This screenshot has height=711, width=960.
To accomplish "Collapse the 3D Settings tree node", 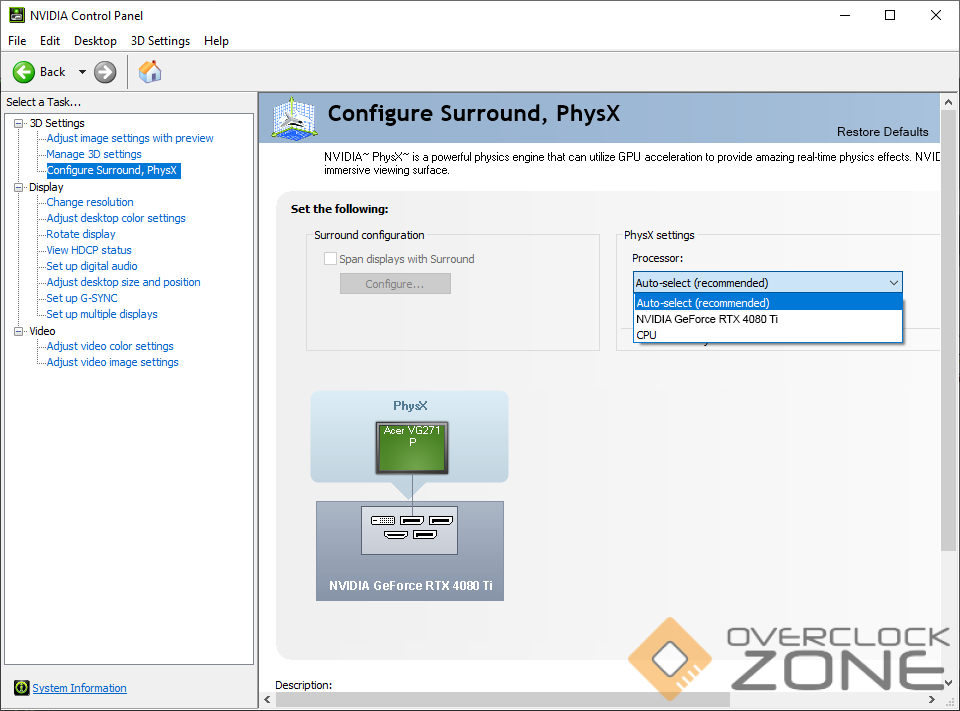I will [x=19, y=123].
